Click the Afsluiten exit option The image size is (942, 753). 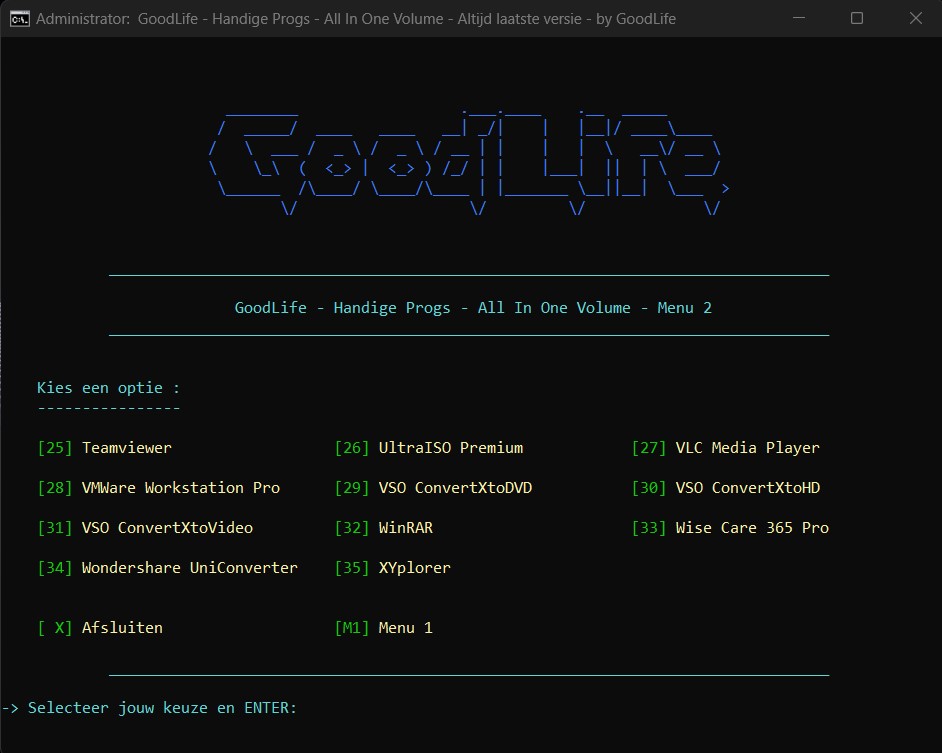point(122,628)
